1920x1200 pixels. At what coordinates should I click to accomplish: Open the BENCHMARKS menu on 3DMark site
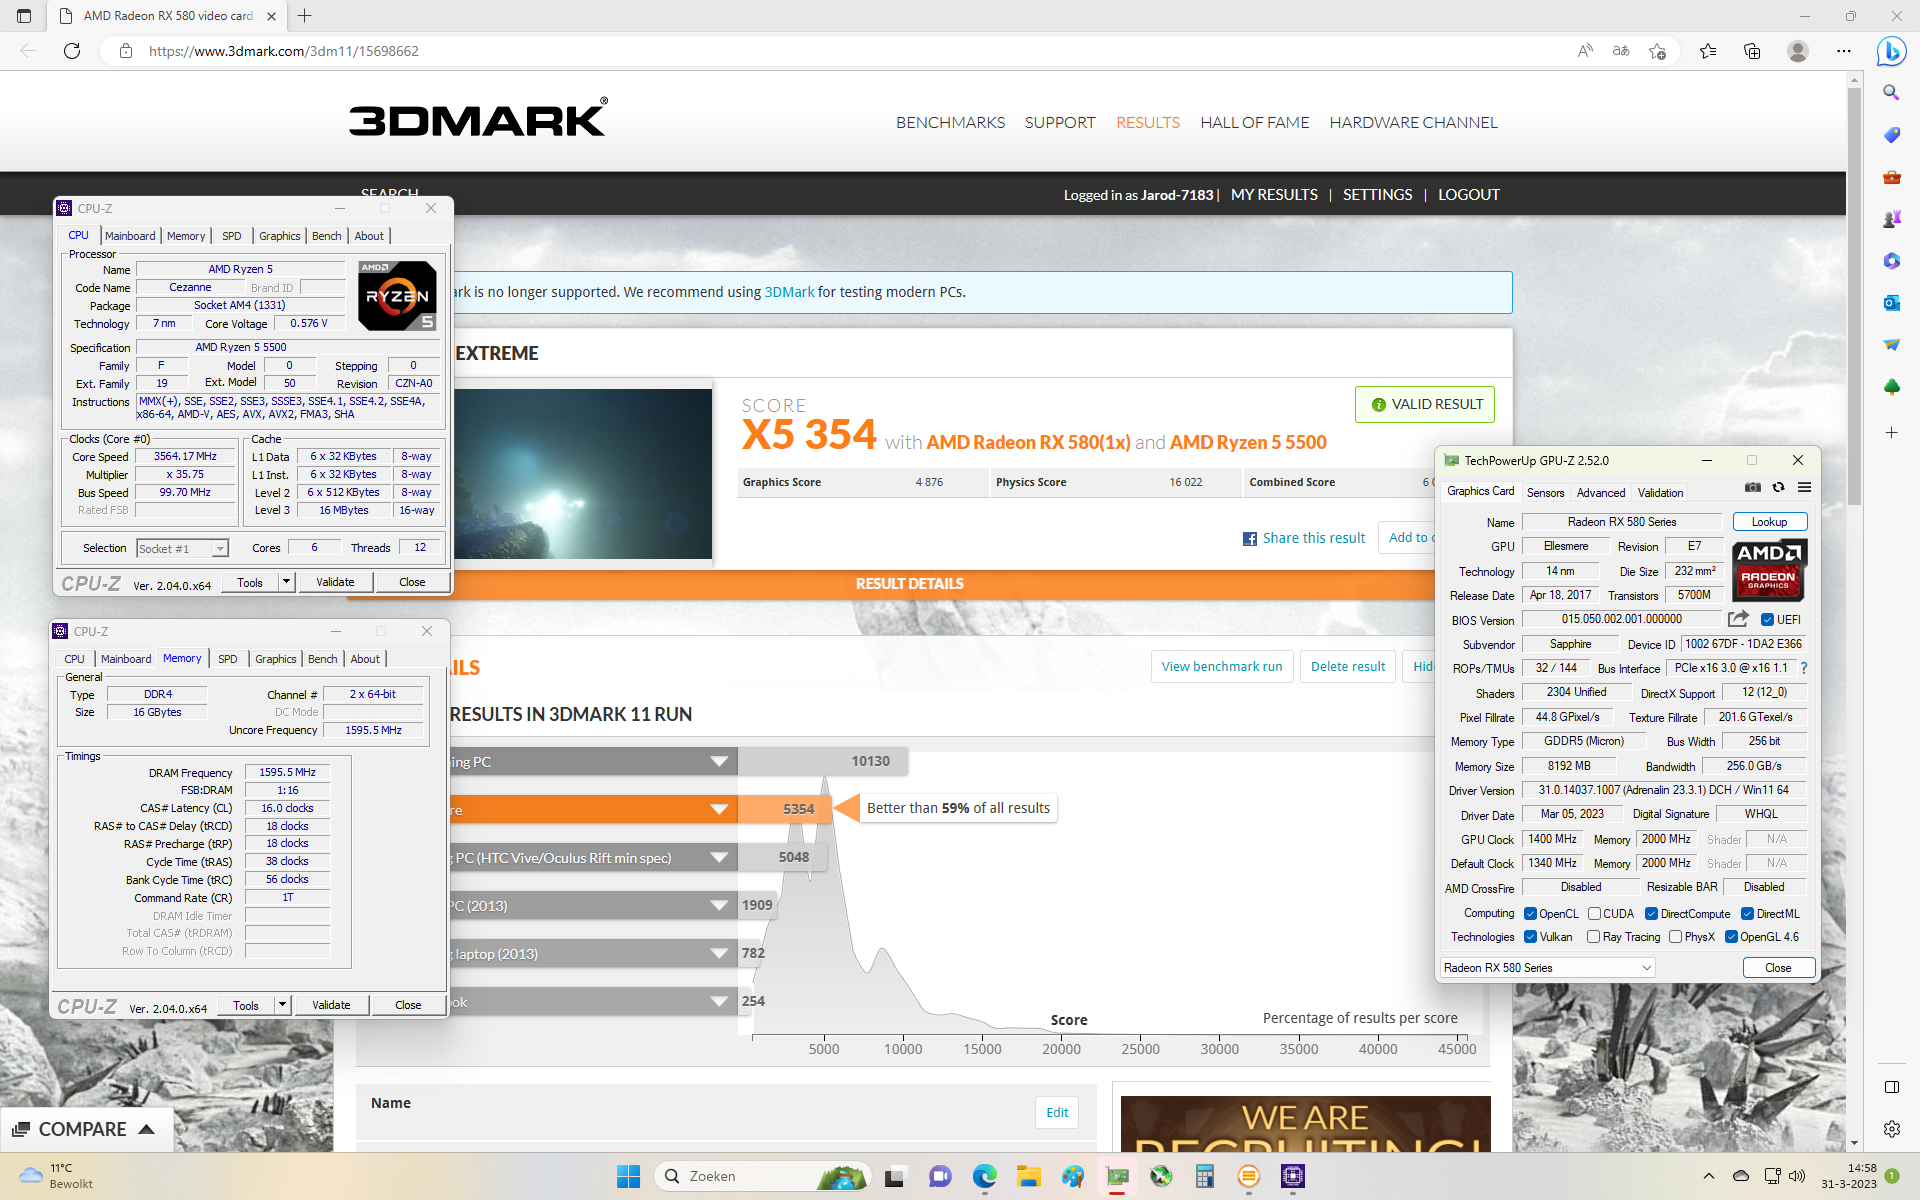pos(950,123)
